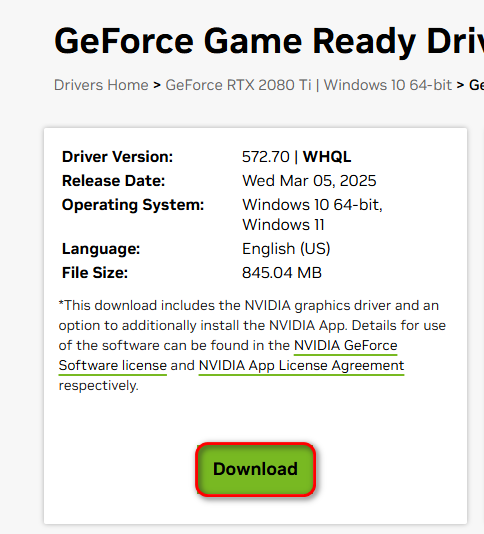Viewport: 484px width, 534px height.
Task: Click the Windows 10 64-bit operating system value
Action: pos(312,205)
